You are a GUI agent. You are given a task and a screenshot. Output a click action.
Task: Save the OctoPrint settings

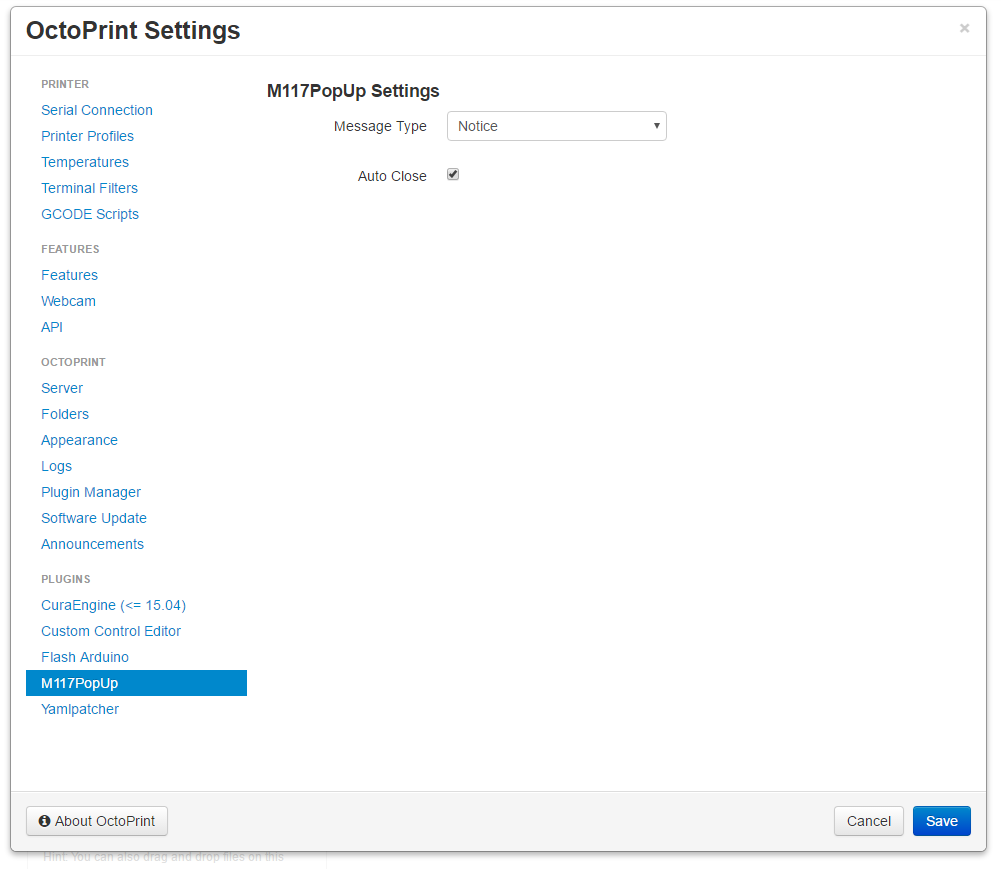coord(941,821)
